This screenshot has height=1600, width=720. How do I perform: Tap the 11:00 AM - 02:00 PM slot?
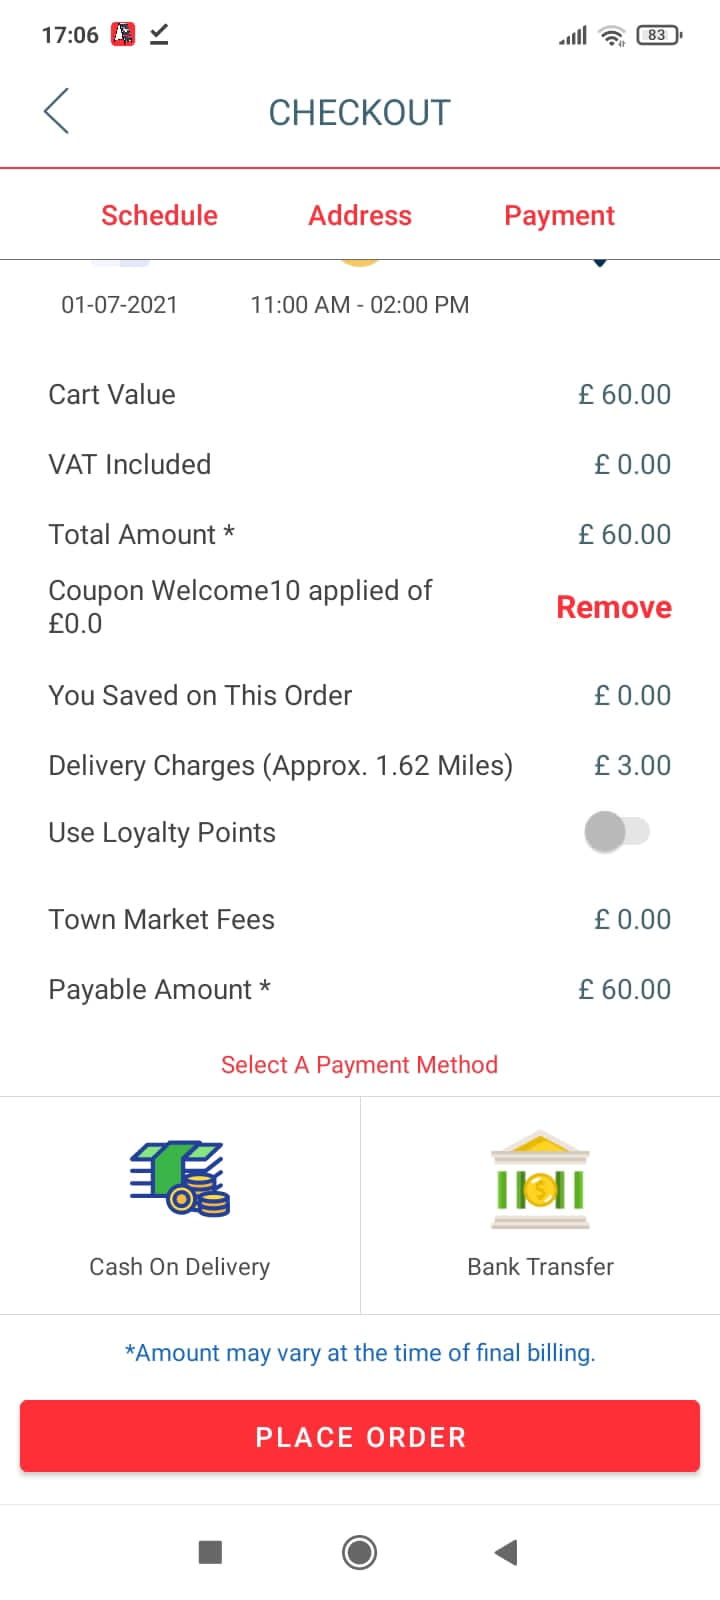(359, 305)
